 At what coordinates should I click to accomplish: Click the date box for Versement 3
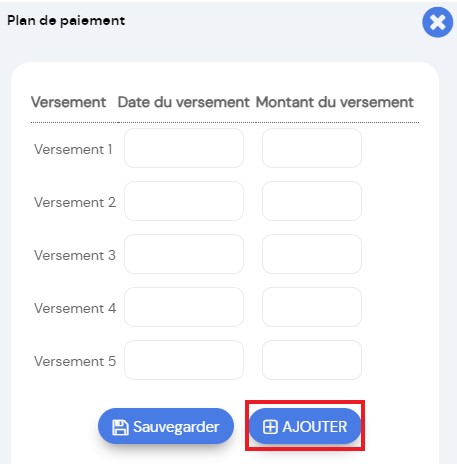coord(184,254)
